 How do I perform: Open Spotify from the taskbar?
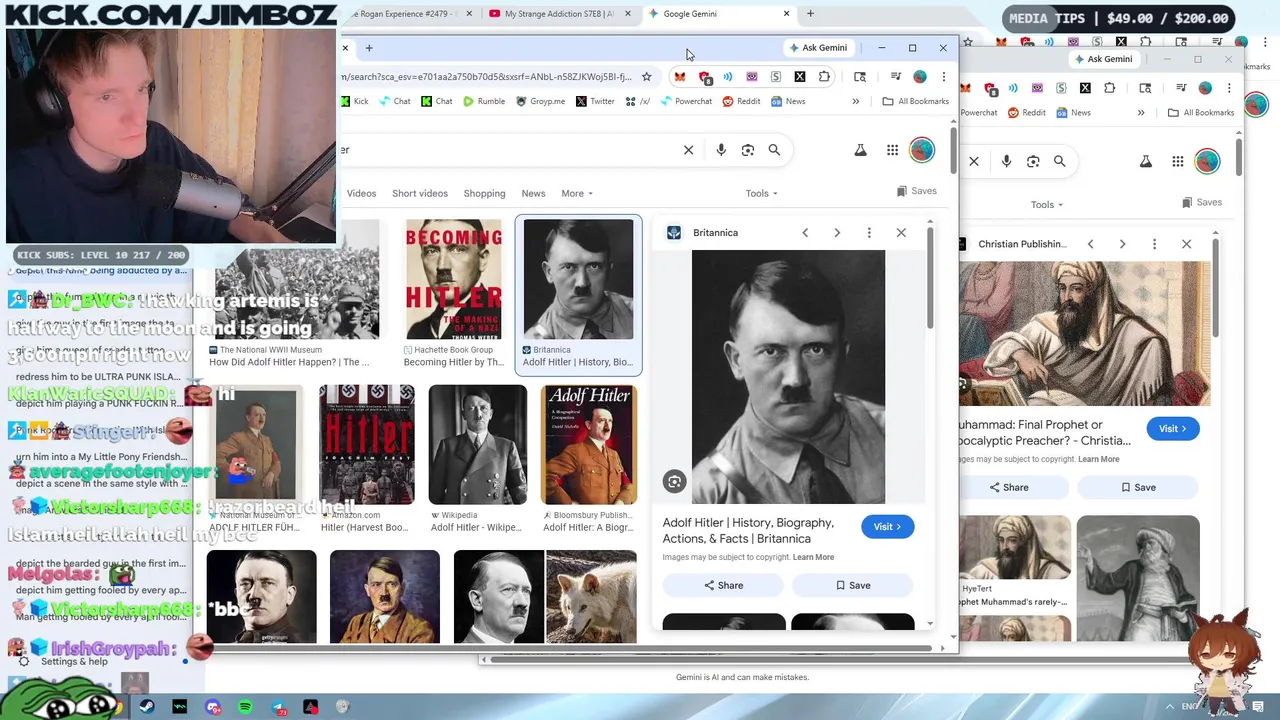[x=245, y=707]
